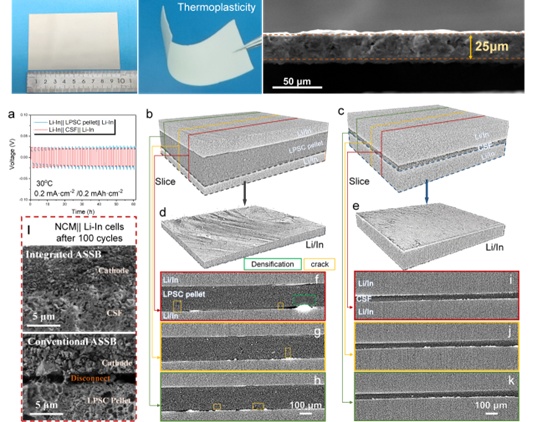Screen dimensions: 552x422
Task: Click the black arrow pointing to panel d
Action: pos(245,193)
